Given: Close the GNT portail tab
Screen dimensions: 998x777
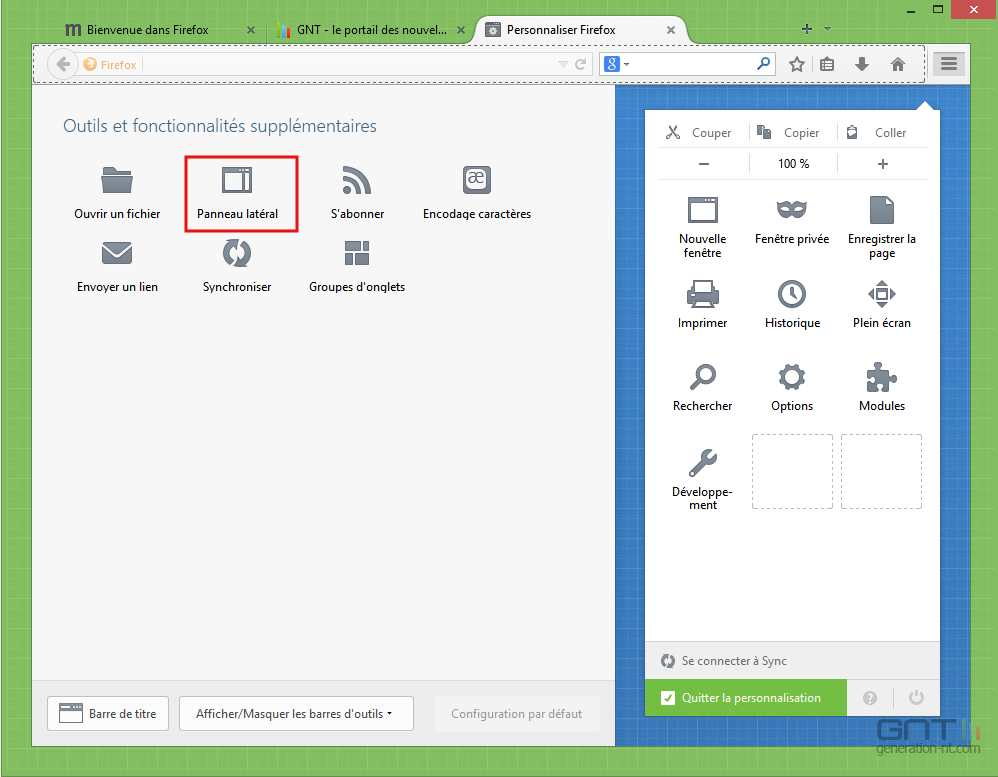Looking at the screenshot, I should pyautogui.click(x=461, y=30).
